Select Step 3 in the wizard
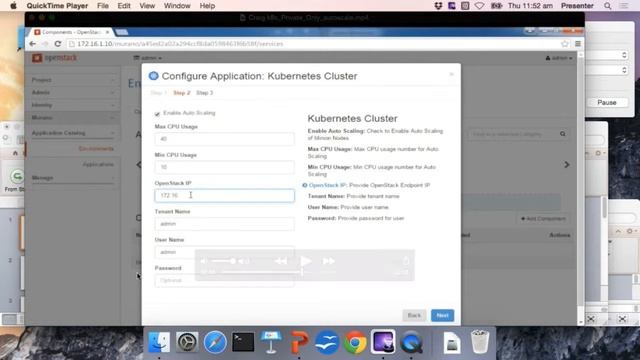 point(204,93)
